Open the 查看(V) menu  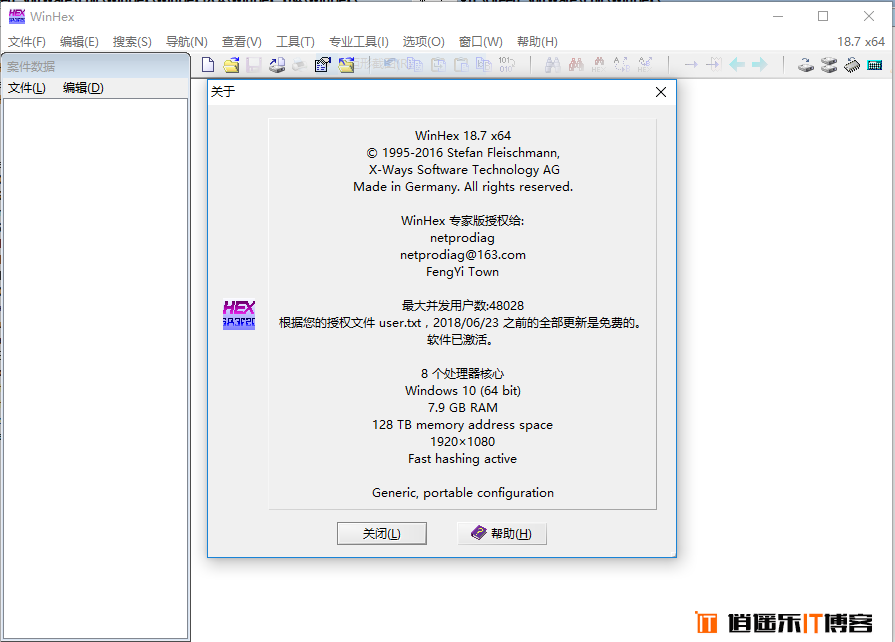coord(241,42)
